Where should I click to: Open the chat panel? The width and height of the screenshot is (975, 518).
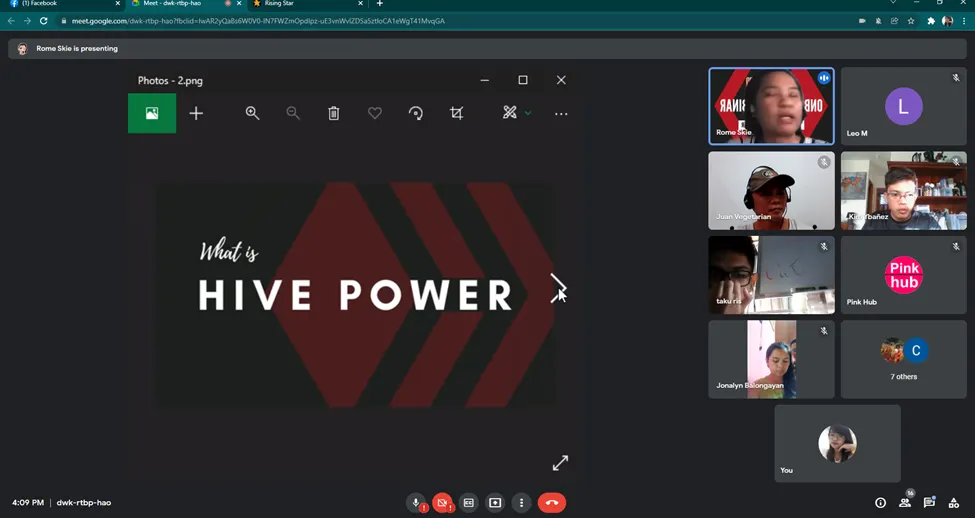929,502
